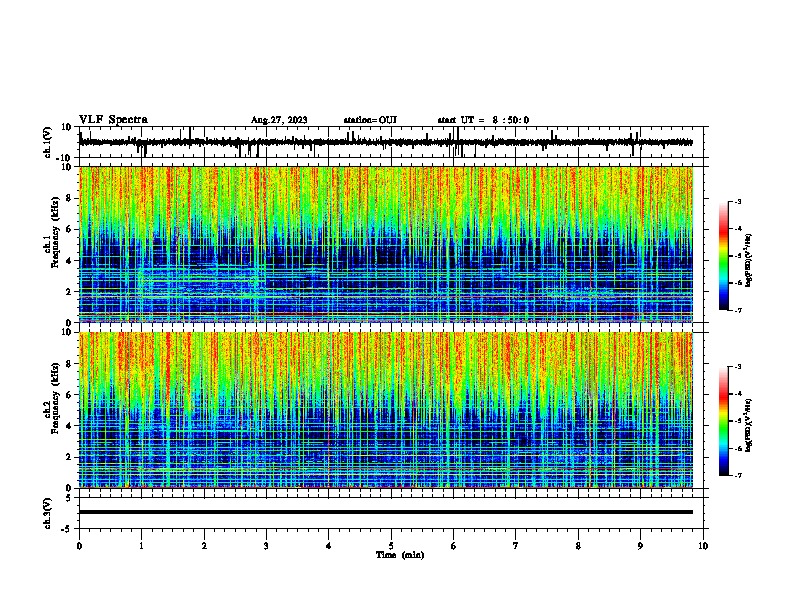The height and width of the screenshot is (612, 792).
Task: Click the ch.1 voltage waveform trace panel
Action: point(393,142)
